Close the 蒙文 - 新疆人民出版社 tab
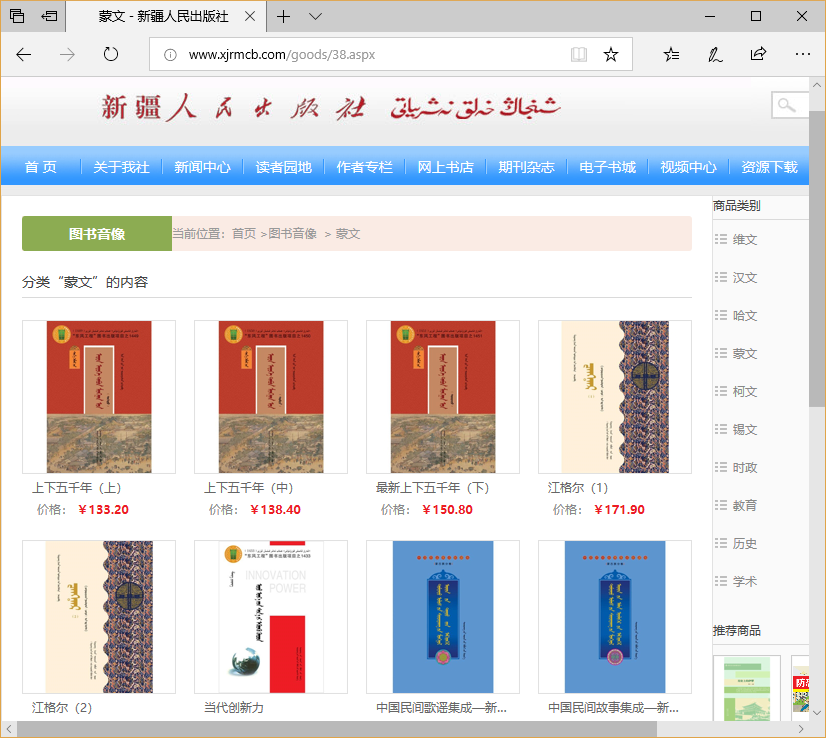The height and width of the screenshot is (738, 826). [x=250, y=17]
